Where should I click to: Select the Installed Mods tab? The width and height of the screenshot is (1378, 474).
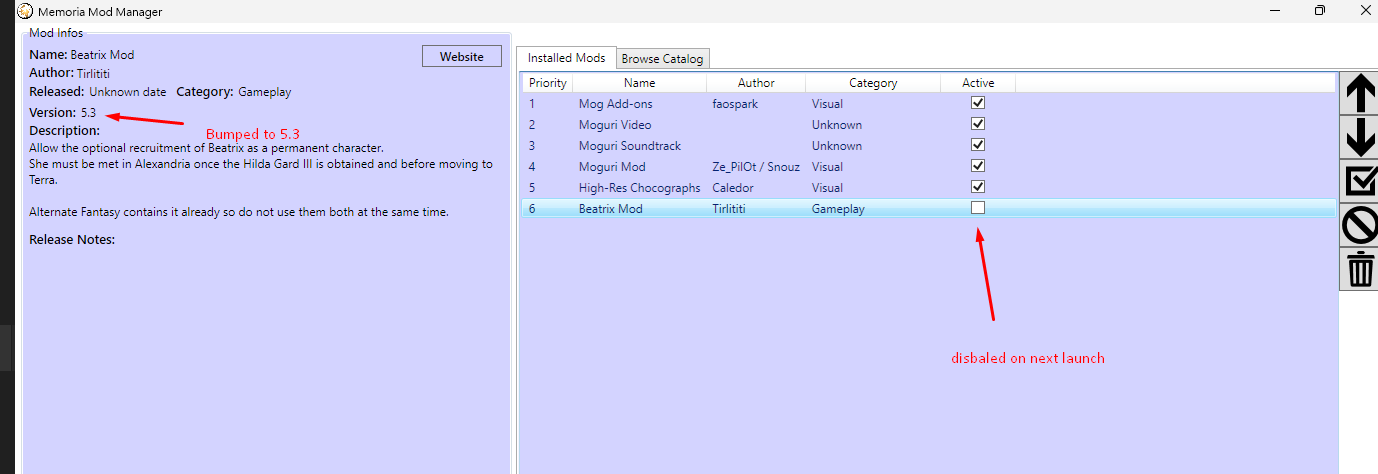coord(567,58)
